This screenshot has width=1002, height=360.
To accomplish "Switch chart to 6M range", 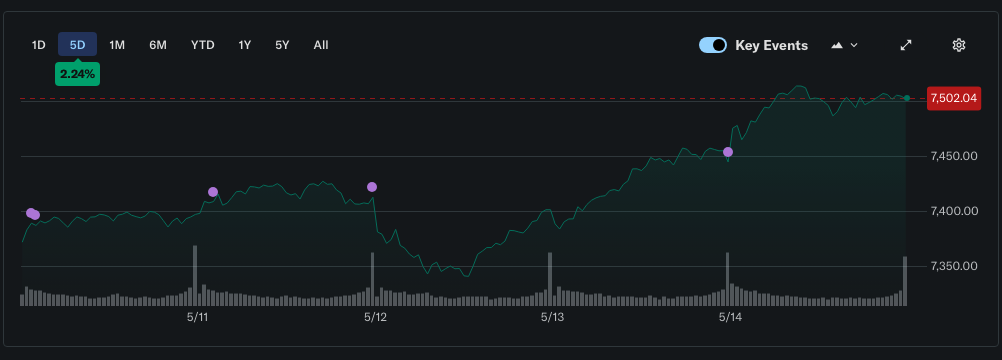I will (158, 45).
